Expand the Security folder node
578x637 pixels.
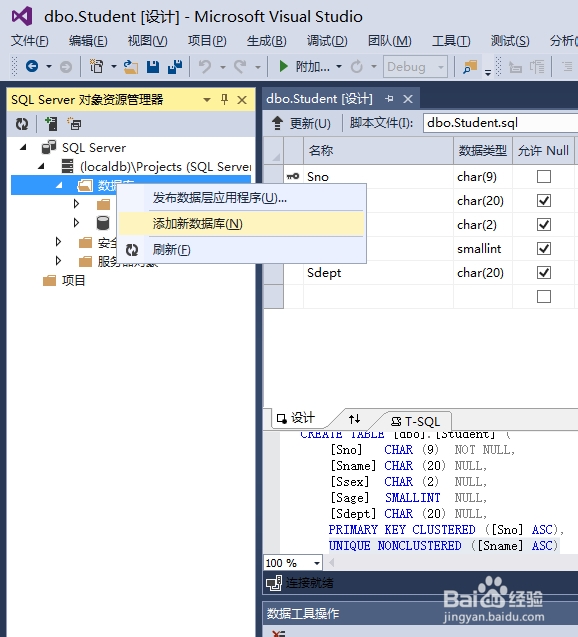point(58,242)
